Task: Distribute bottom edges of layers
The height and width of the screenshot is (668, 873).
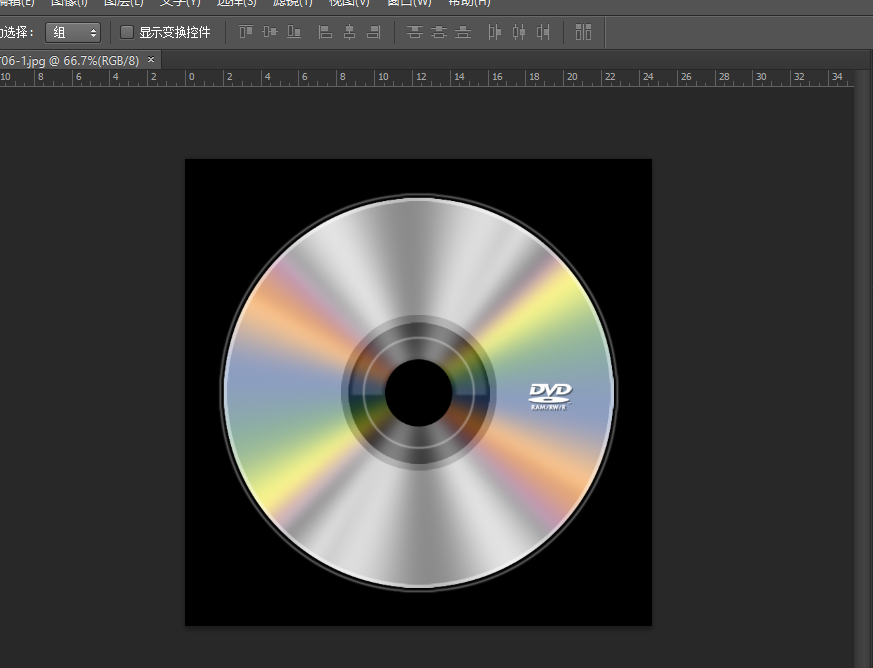Action: [463, 32]
